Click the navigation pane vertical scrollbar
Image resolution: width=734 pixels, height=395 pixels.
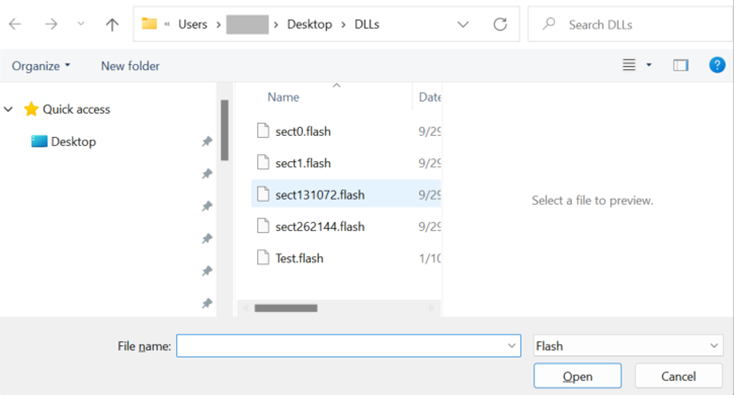pos(225,130)
